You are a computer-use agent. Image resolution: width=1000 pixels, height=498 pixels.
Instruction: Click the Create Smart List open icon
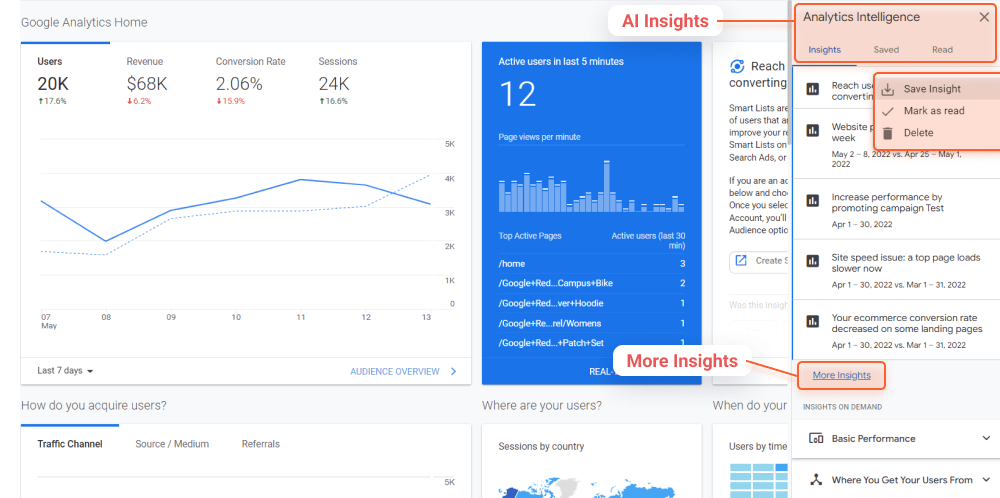coord(741,260)
